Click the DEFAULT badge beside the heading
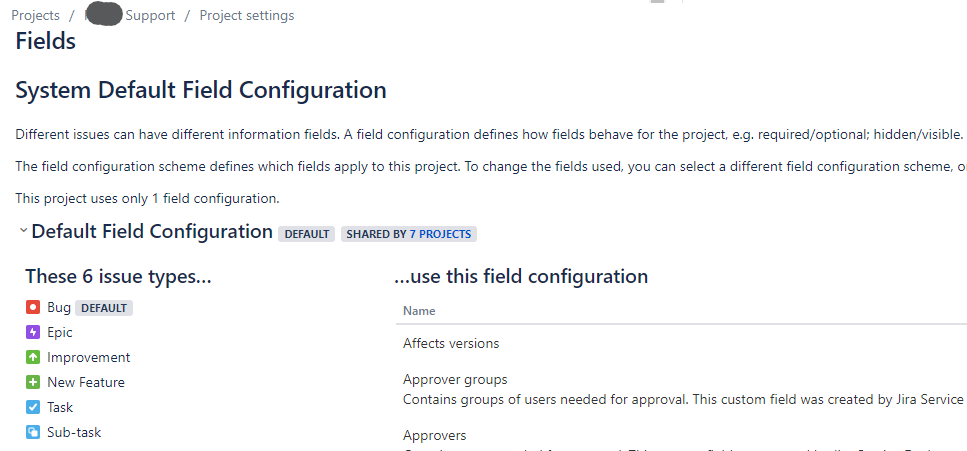967x451 pixels. (x=307, y=234)
